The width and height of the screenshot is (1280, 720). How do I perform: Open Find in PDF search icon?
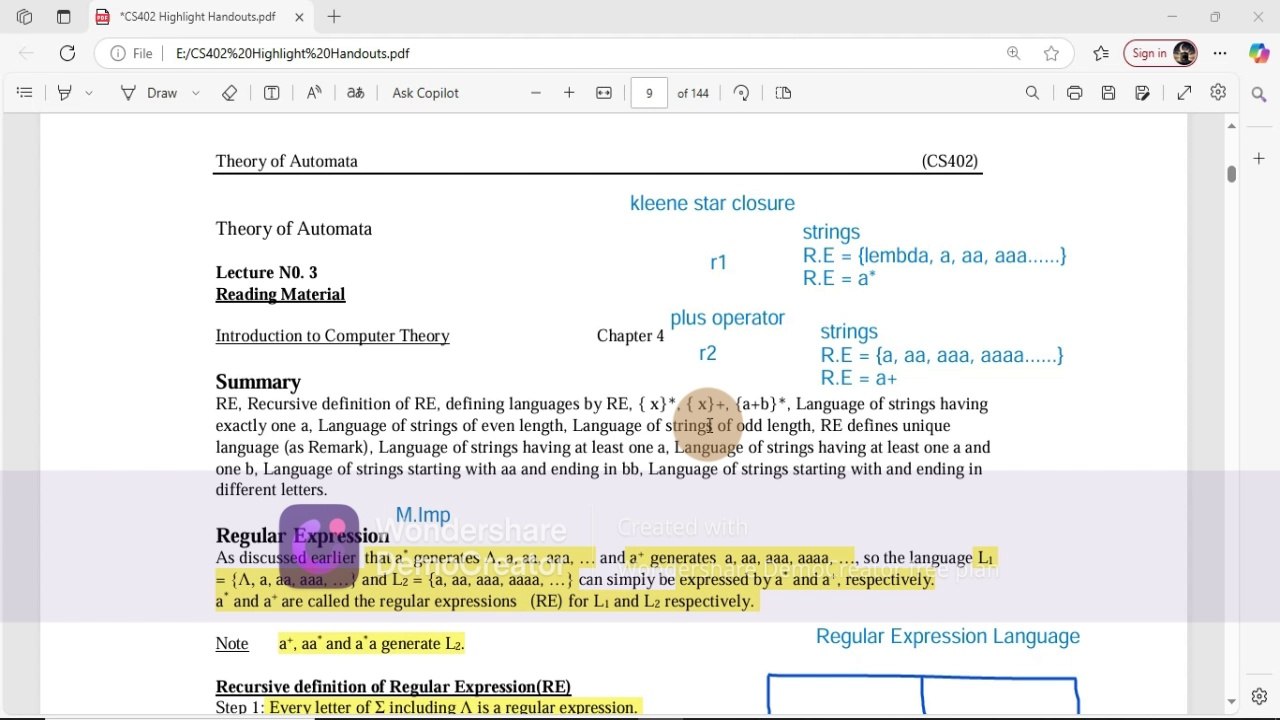1032,93
